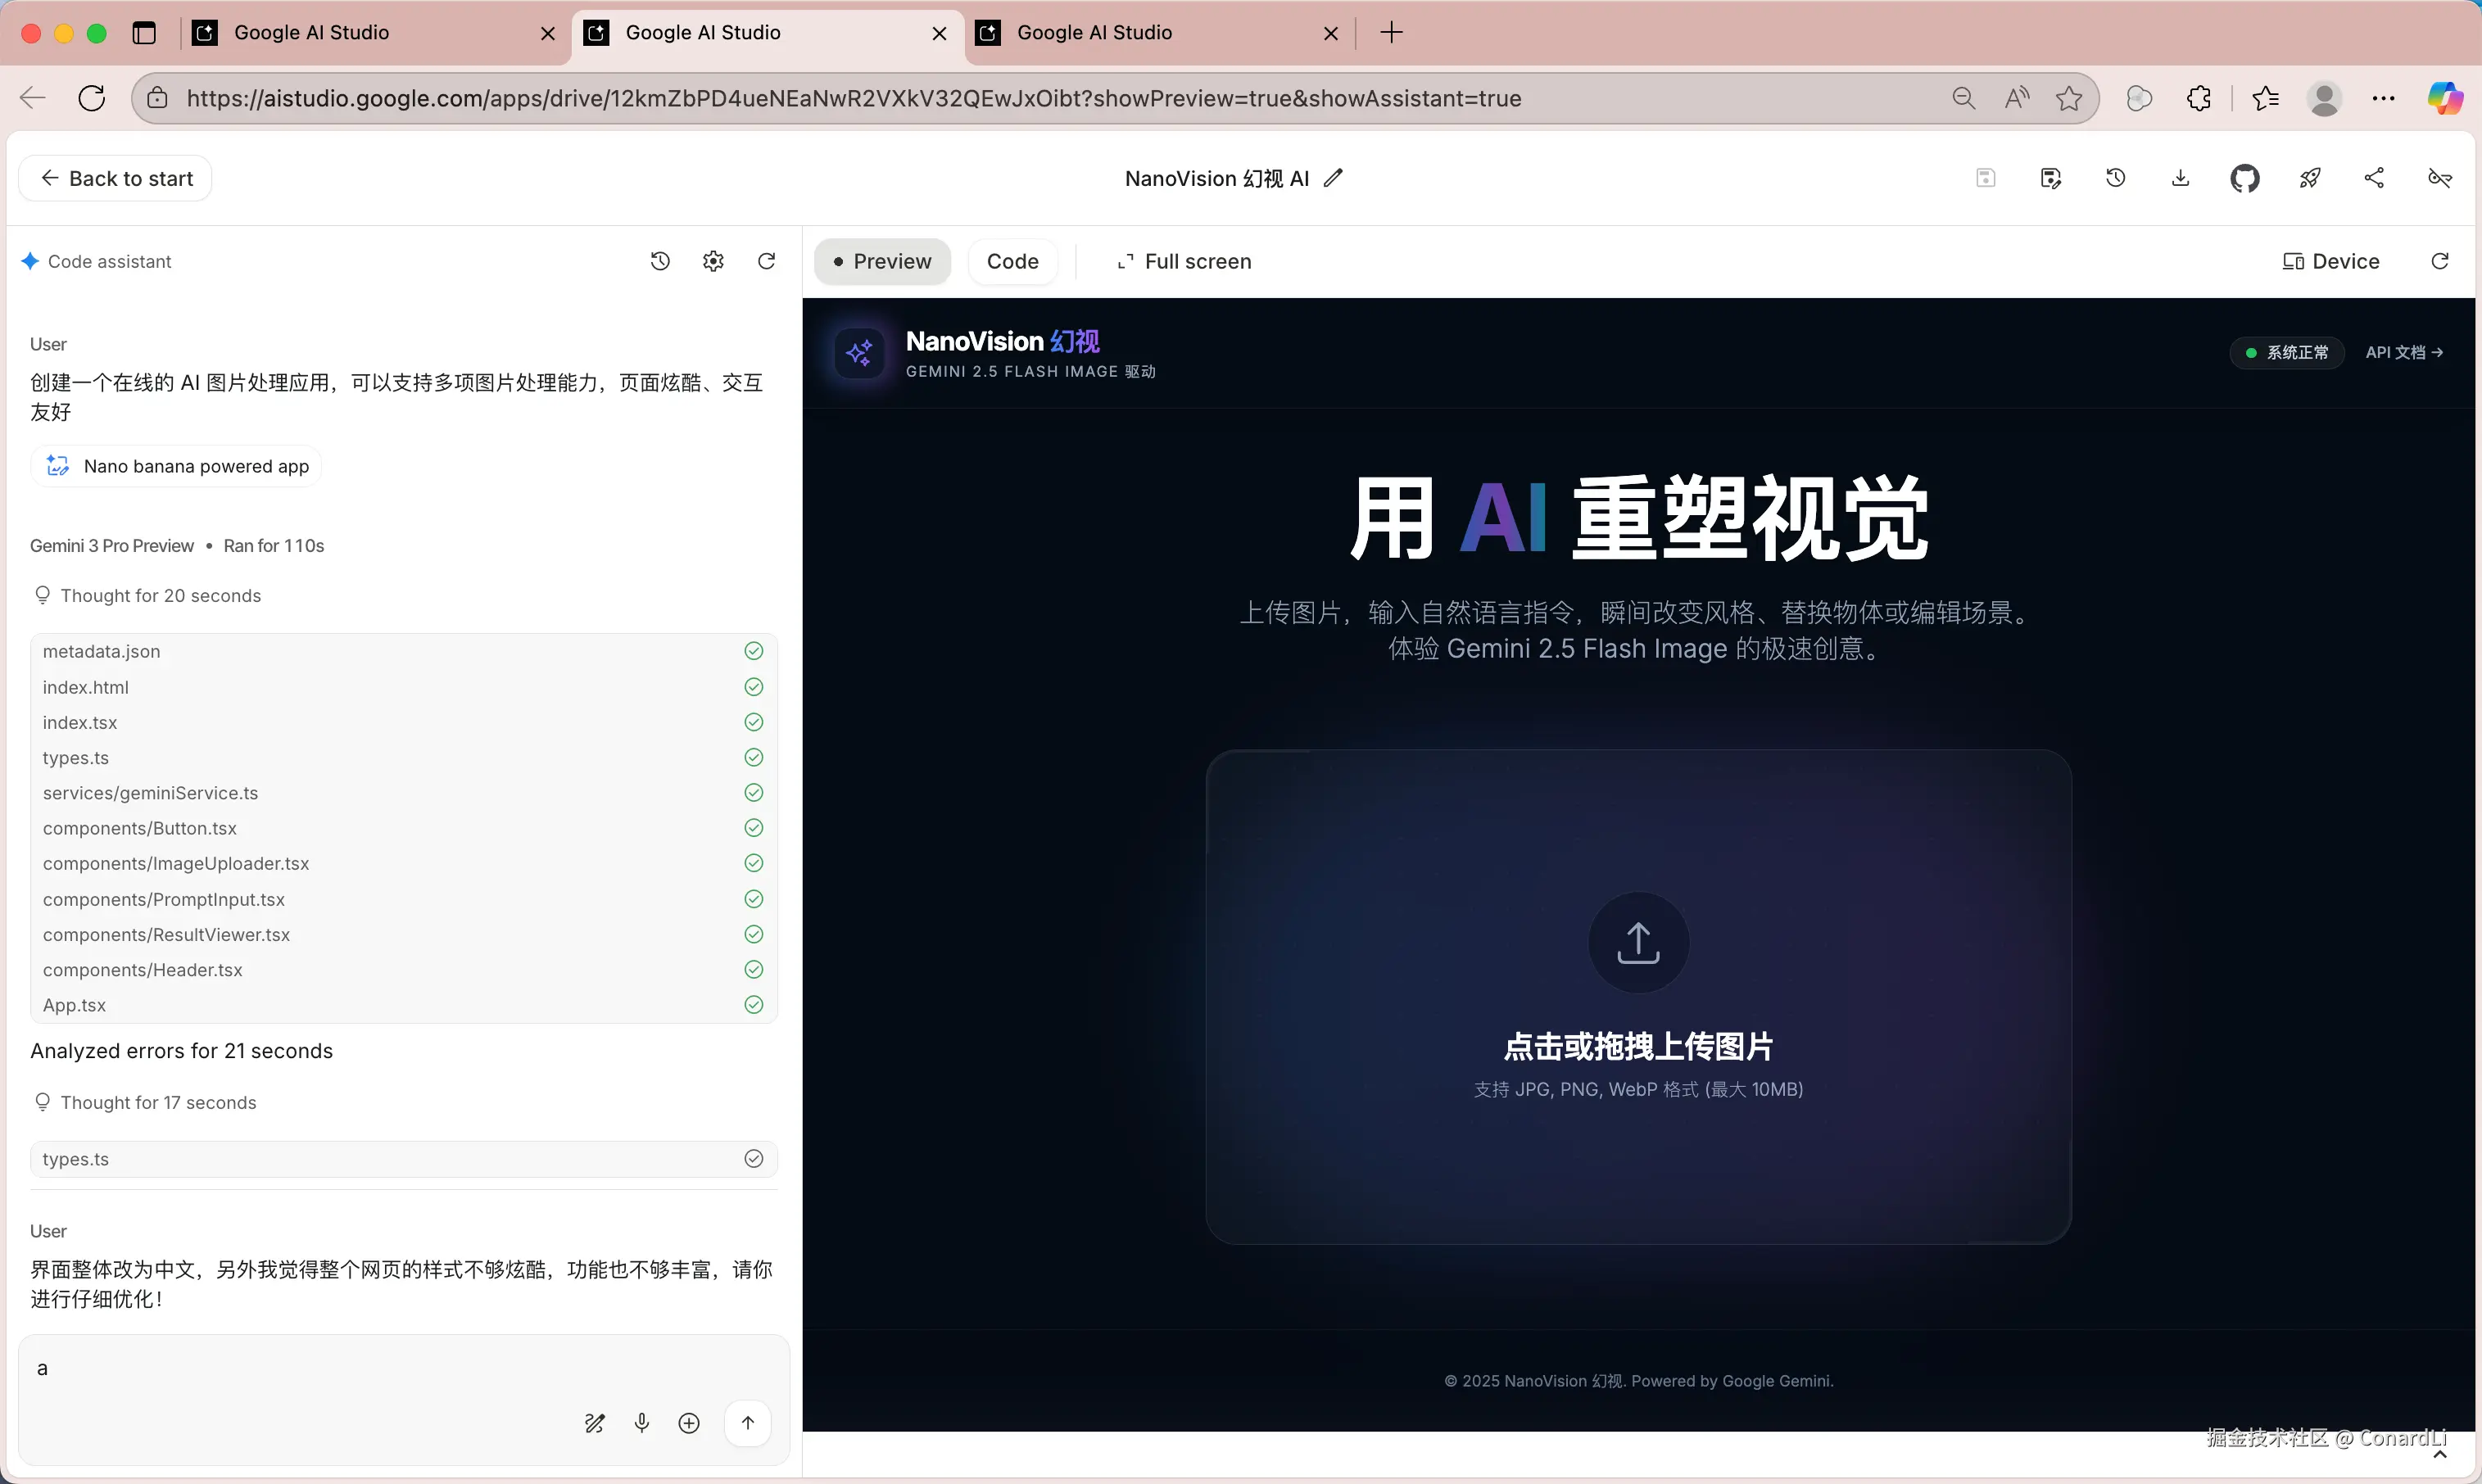Open Code assistant chat history icon
Screen dimensions: 2482x1484
[660, 261]
